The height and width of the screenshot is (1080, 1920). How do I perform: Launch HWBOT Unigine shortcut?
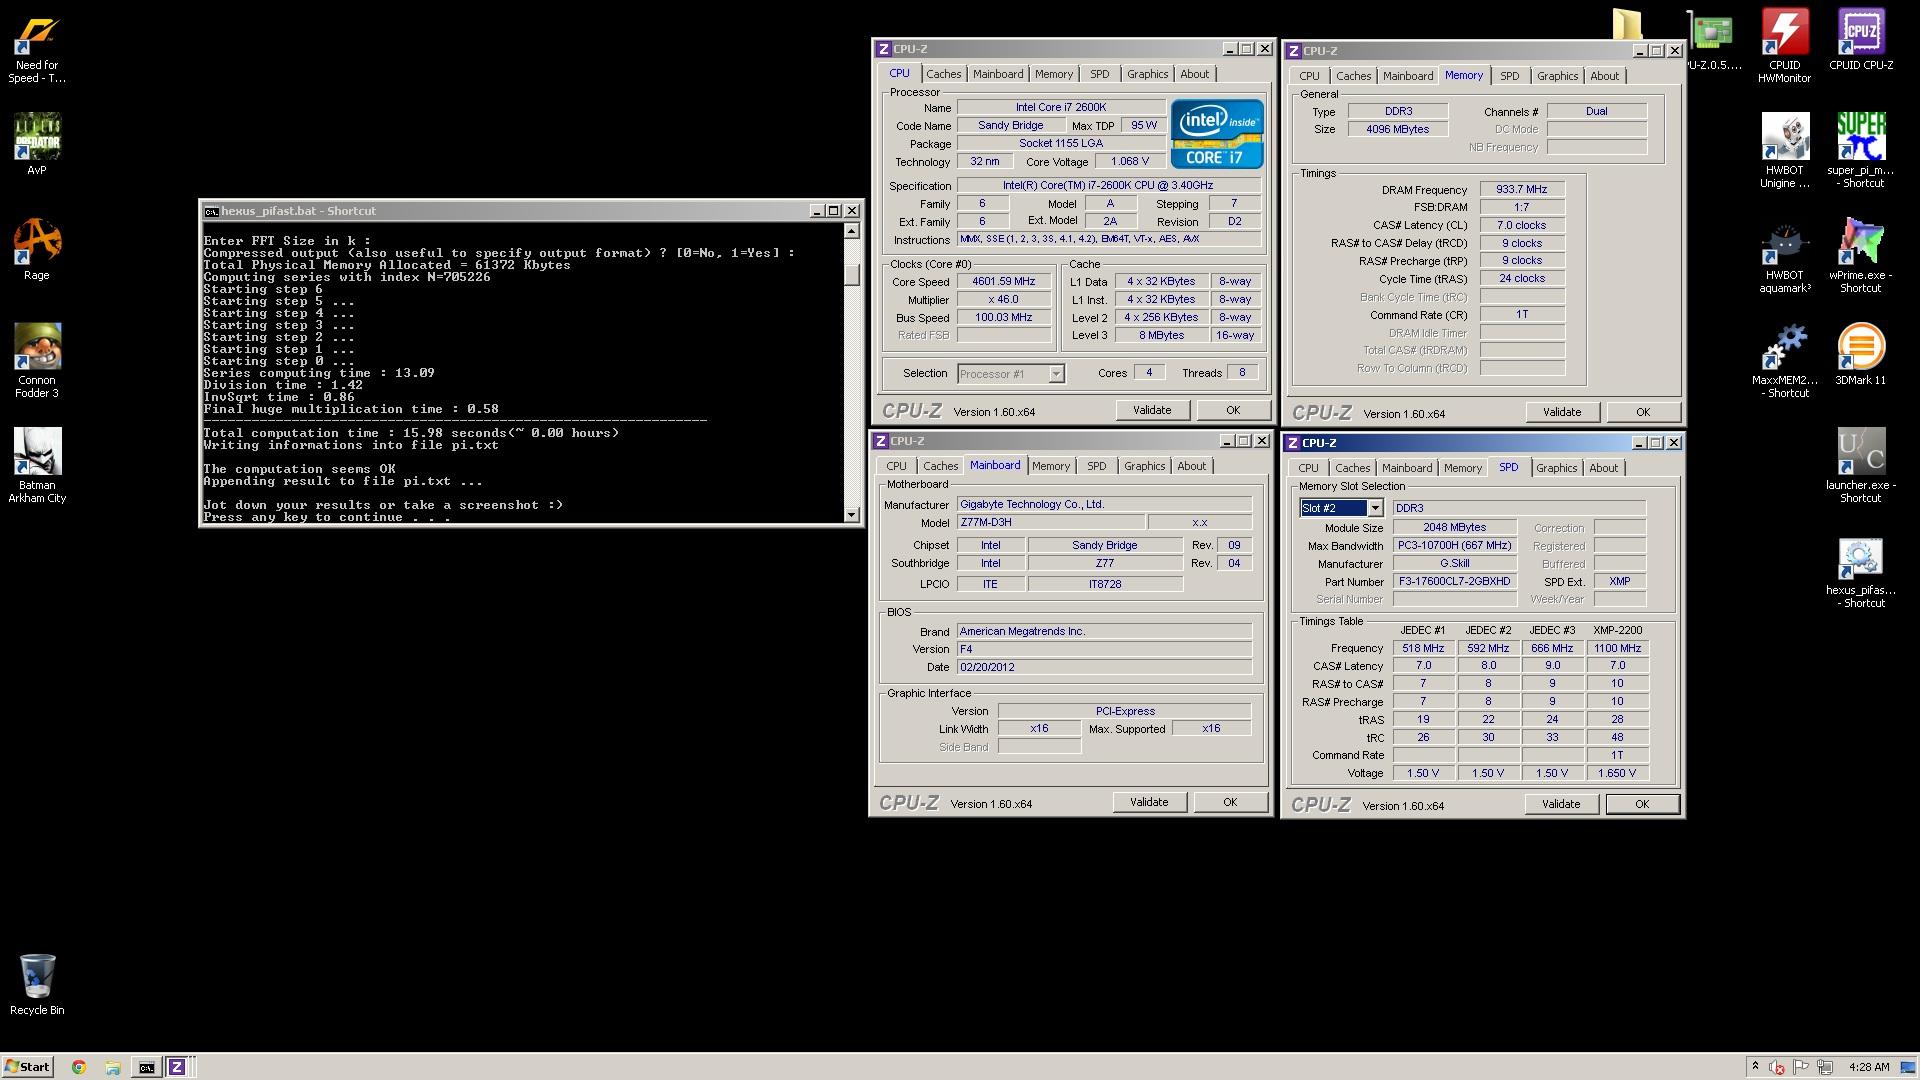click(x=1785, y=151)
